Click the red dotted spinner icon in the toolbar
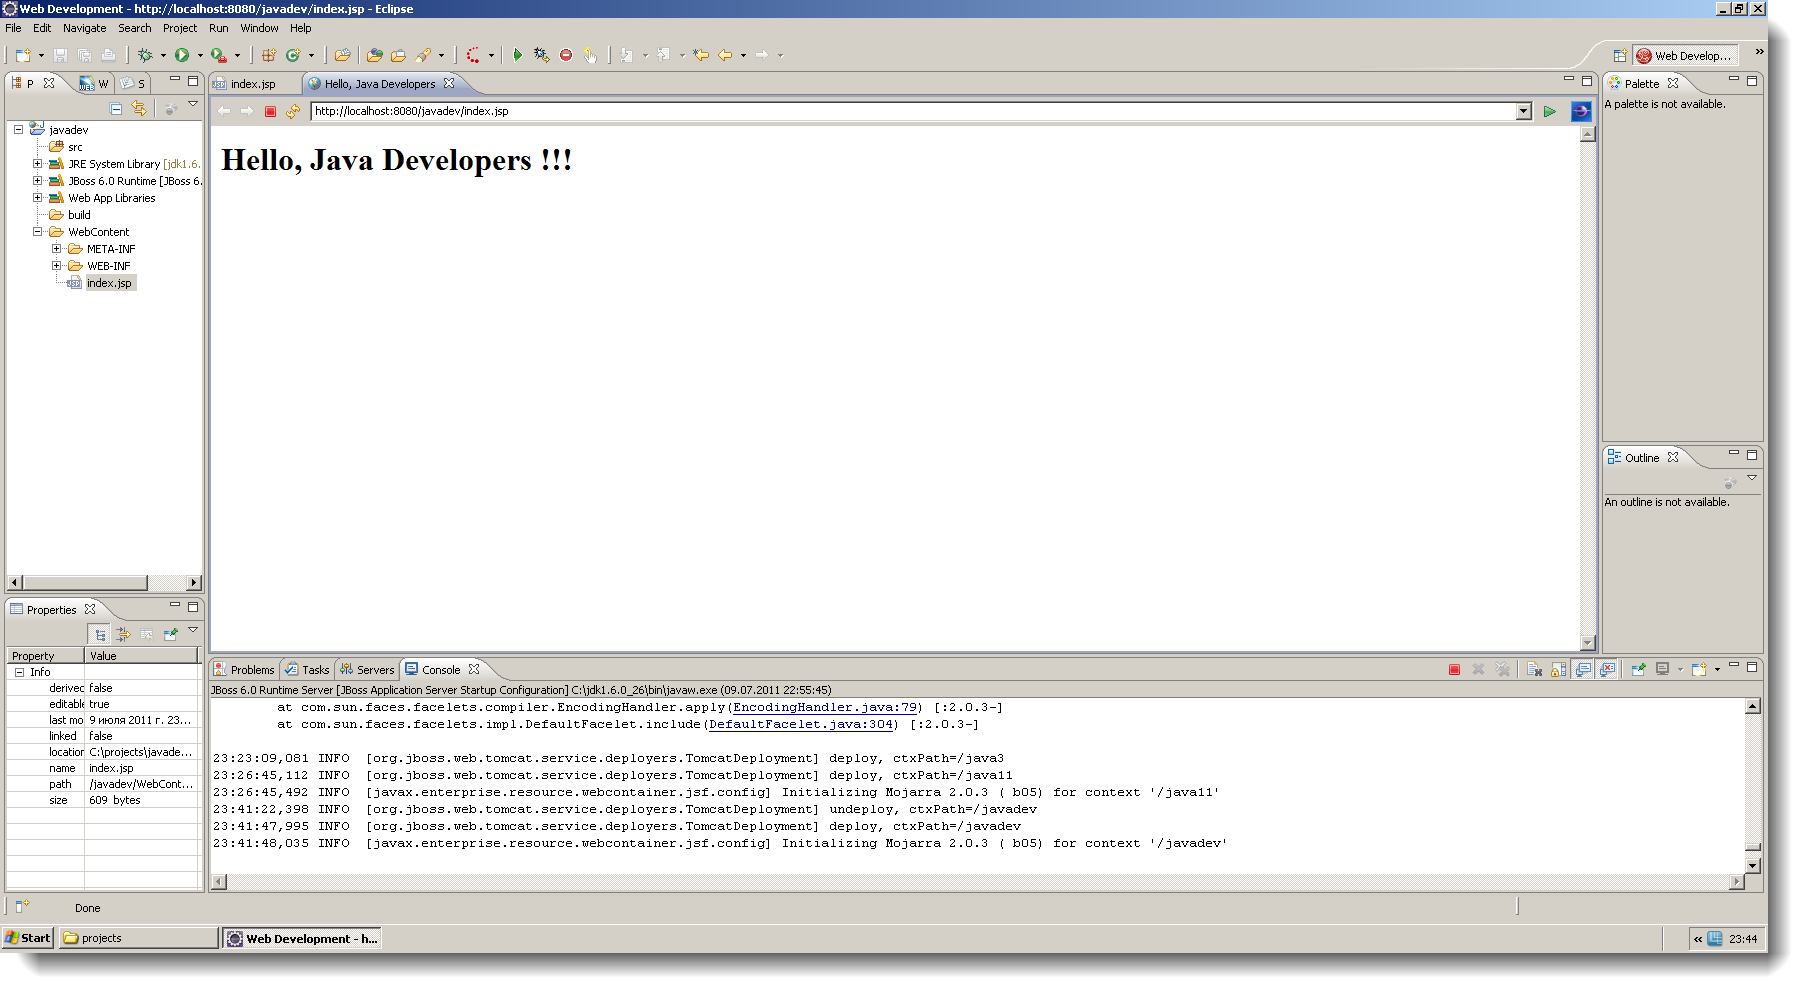 pyautogui.click(x=473, y=55)
